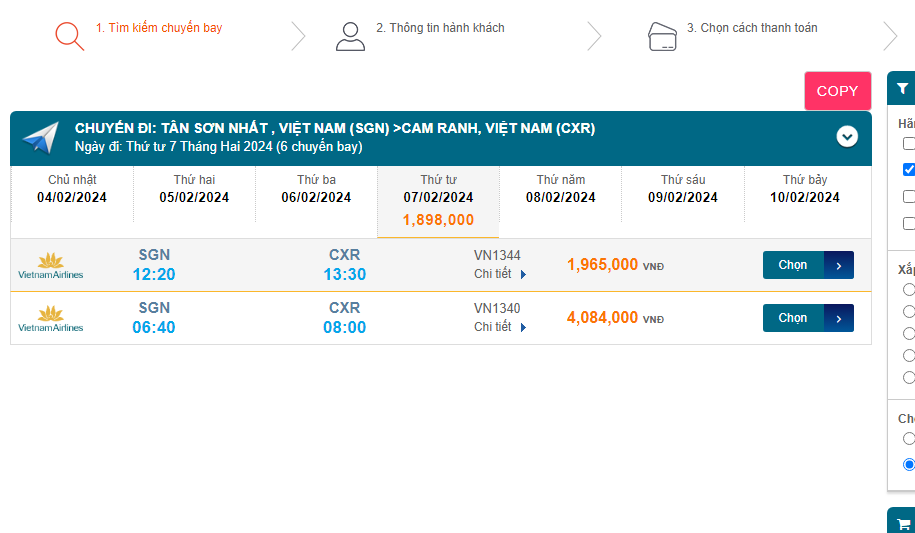This screenshot has height=533, width=915.
Task: Open the shopping cart icon panel
Action: click(904, 524)
